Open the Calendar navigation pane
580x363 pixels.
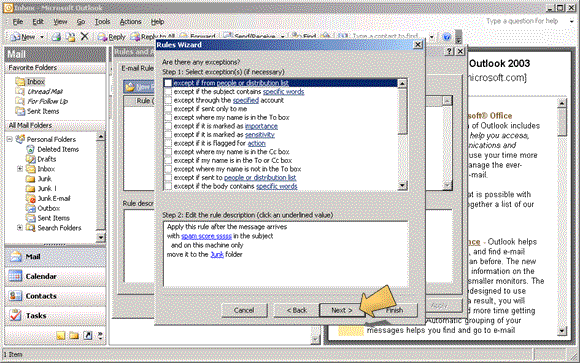click(x=55, y=276)
